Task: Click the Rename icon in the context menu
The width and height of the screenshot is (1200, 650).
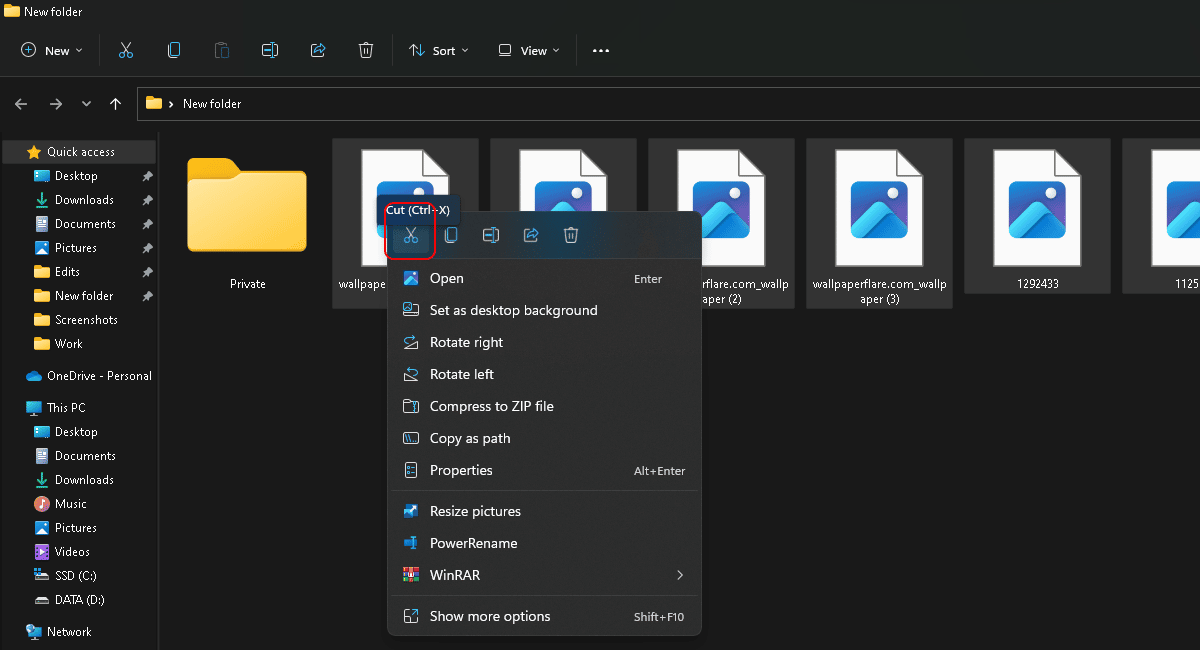Action: tap(491, 235)
